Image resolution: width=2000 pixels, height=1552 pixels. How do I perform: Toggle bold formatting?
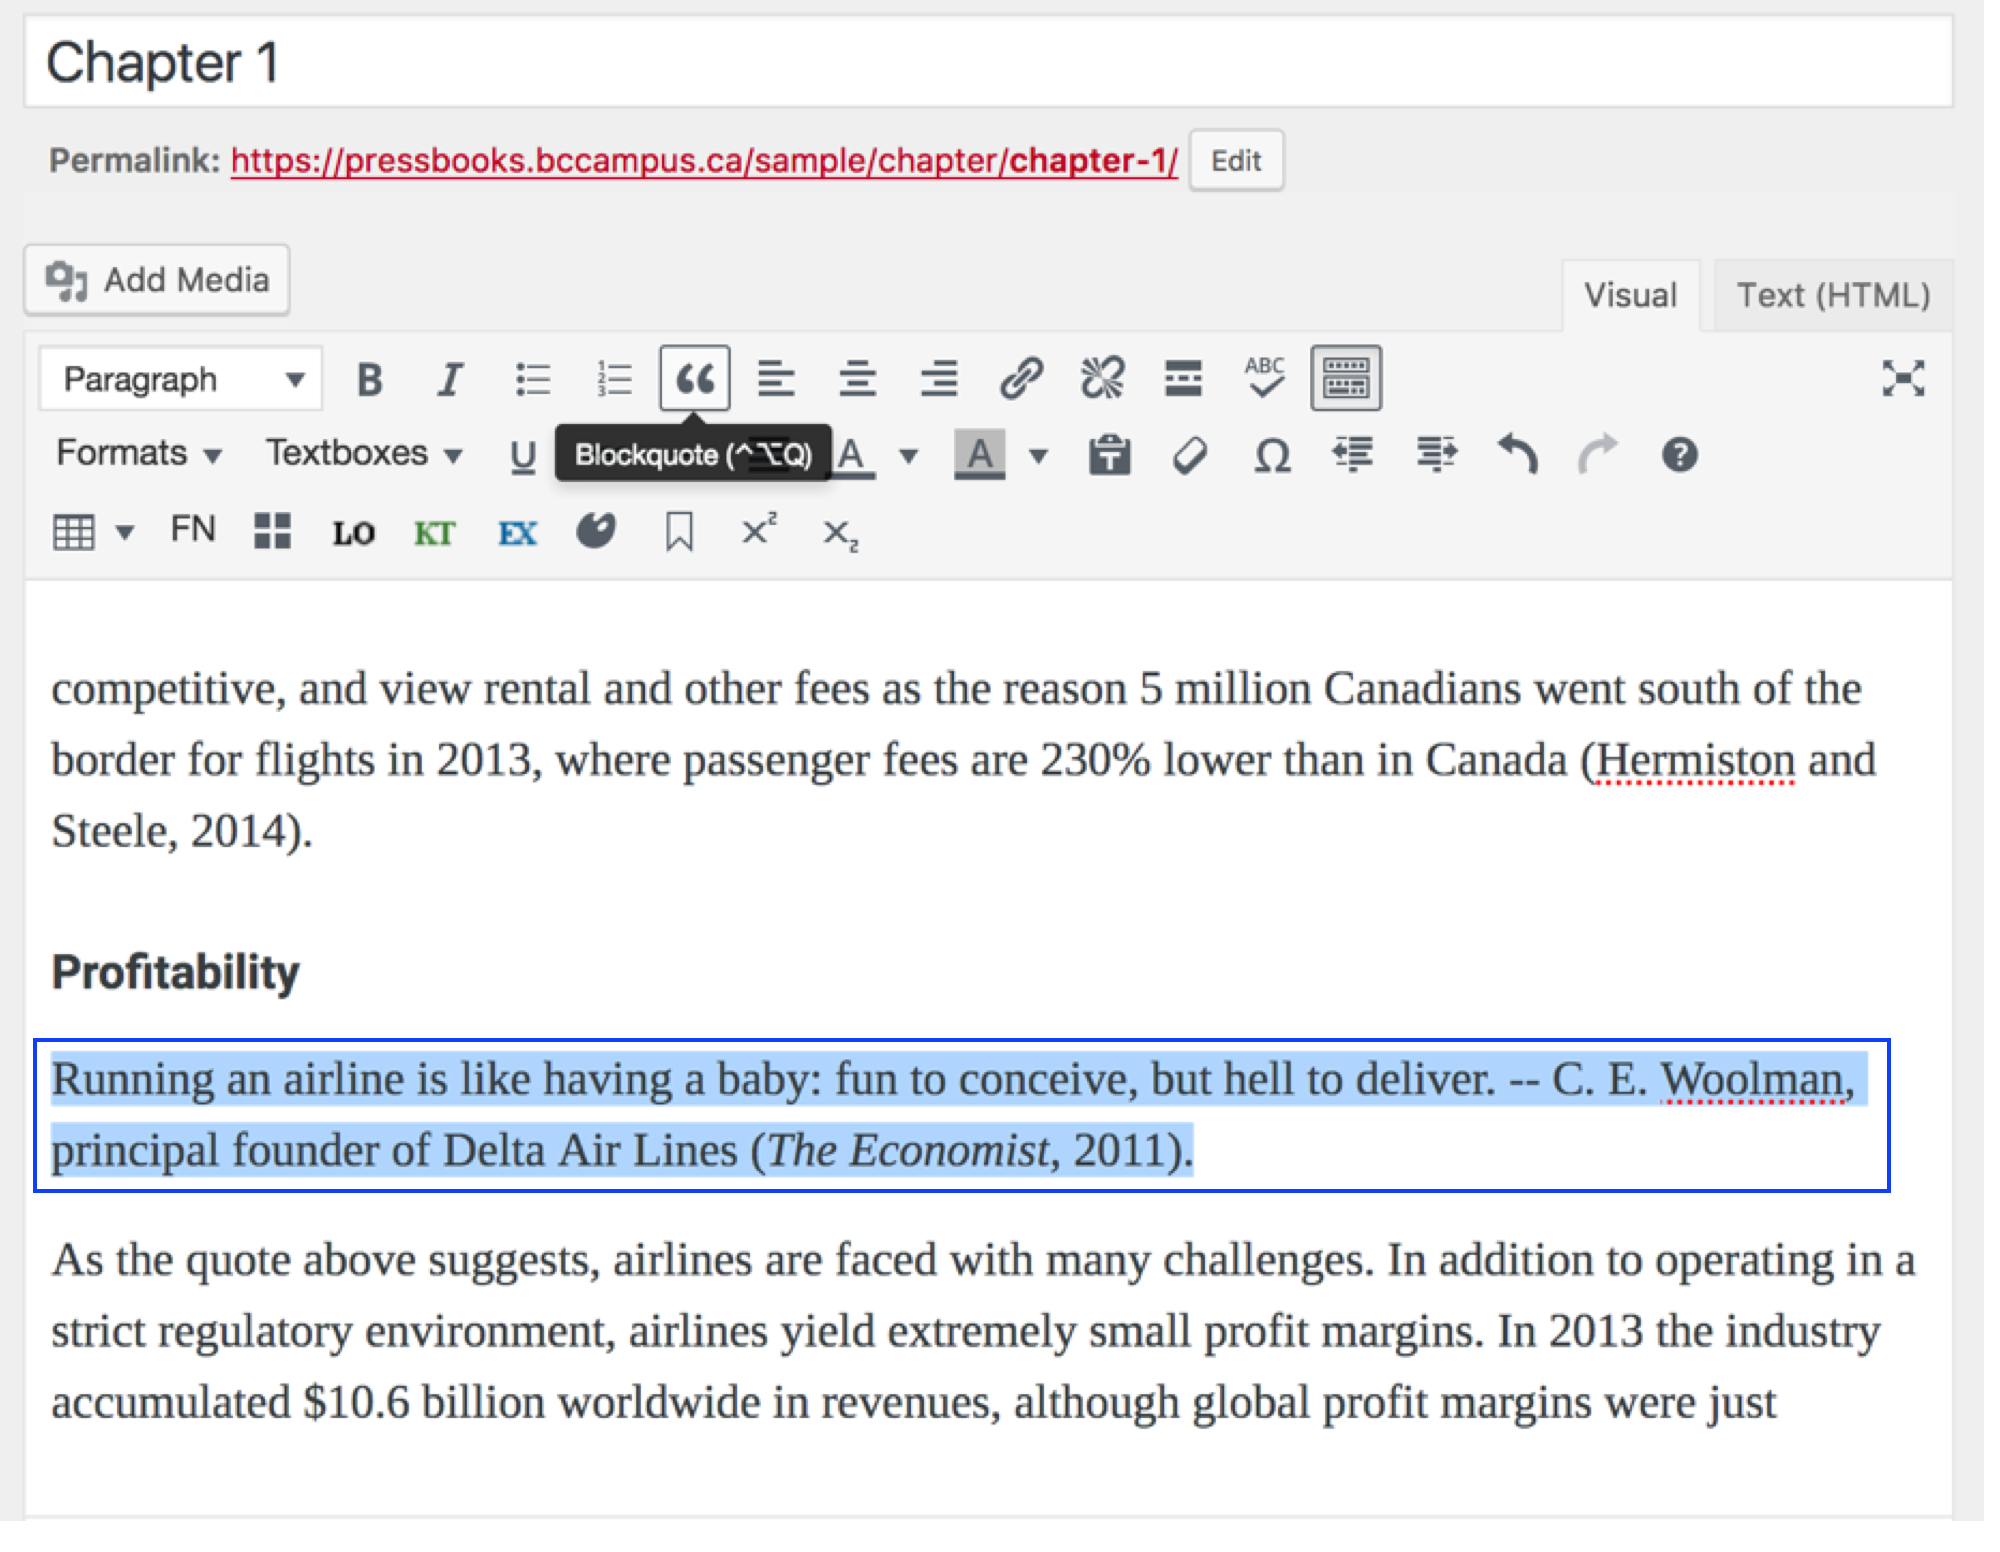click(369, 379)
